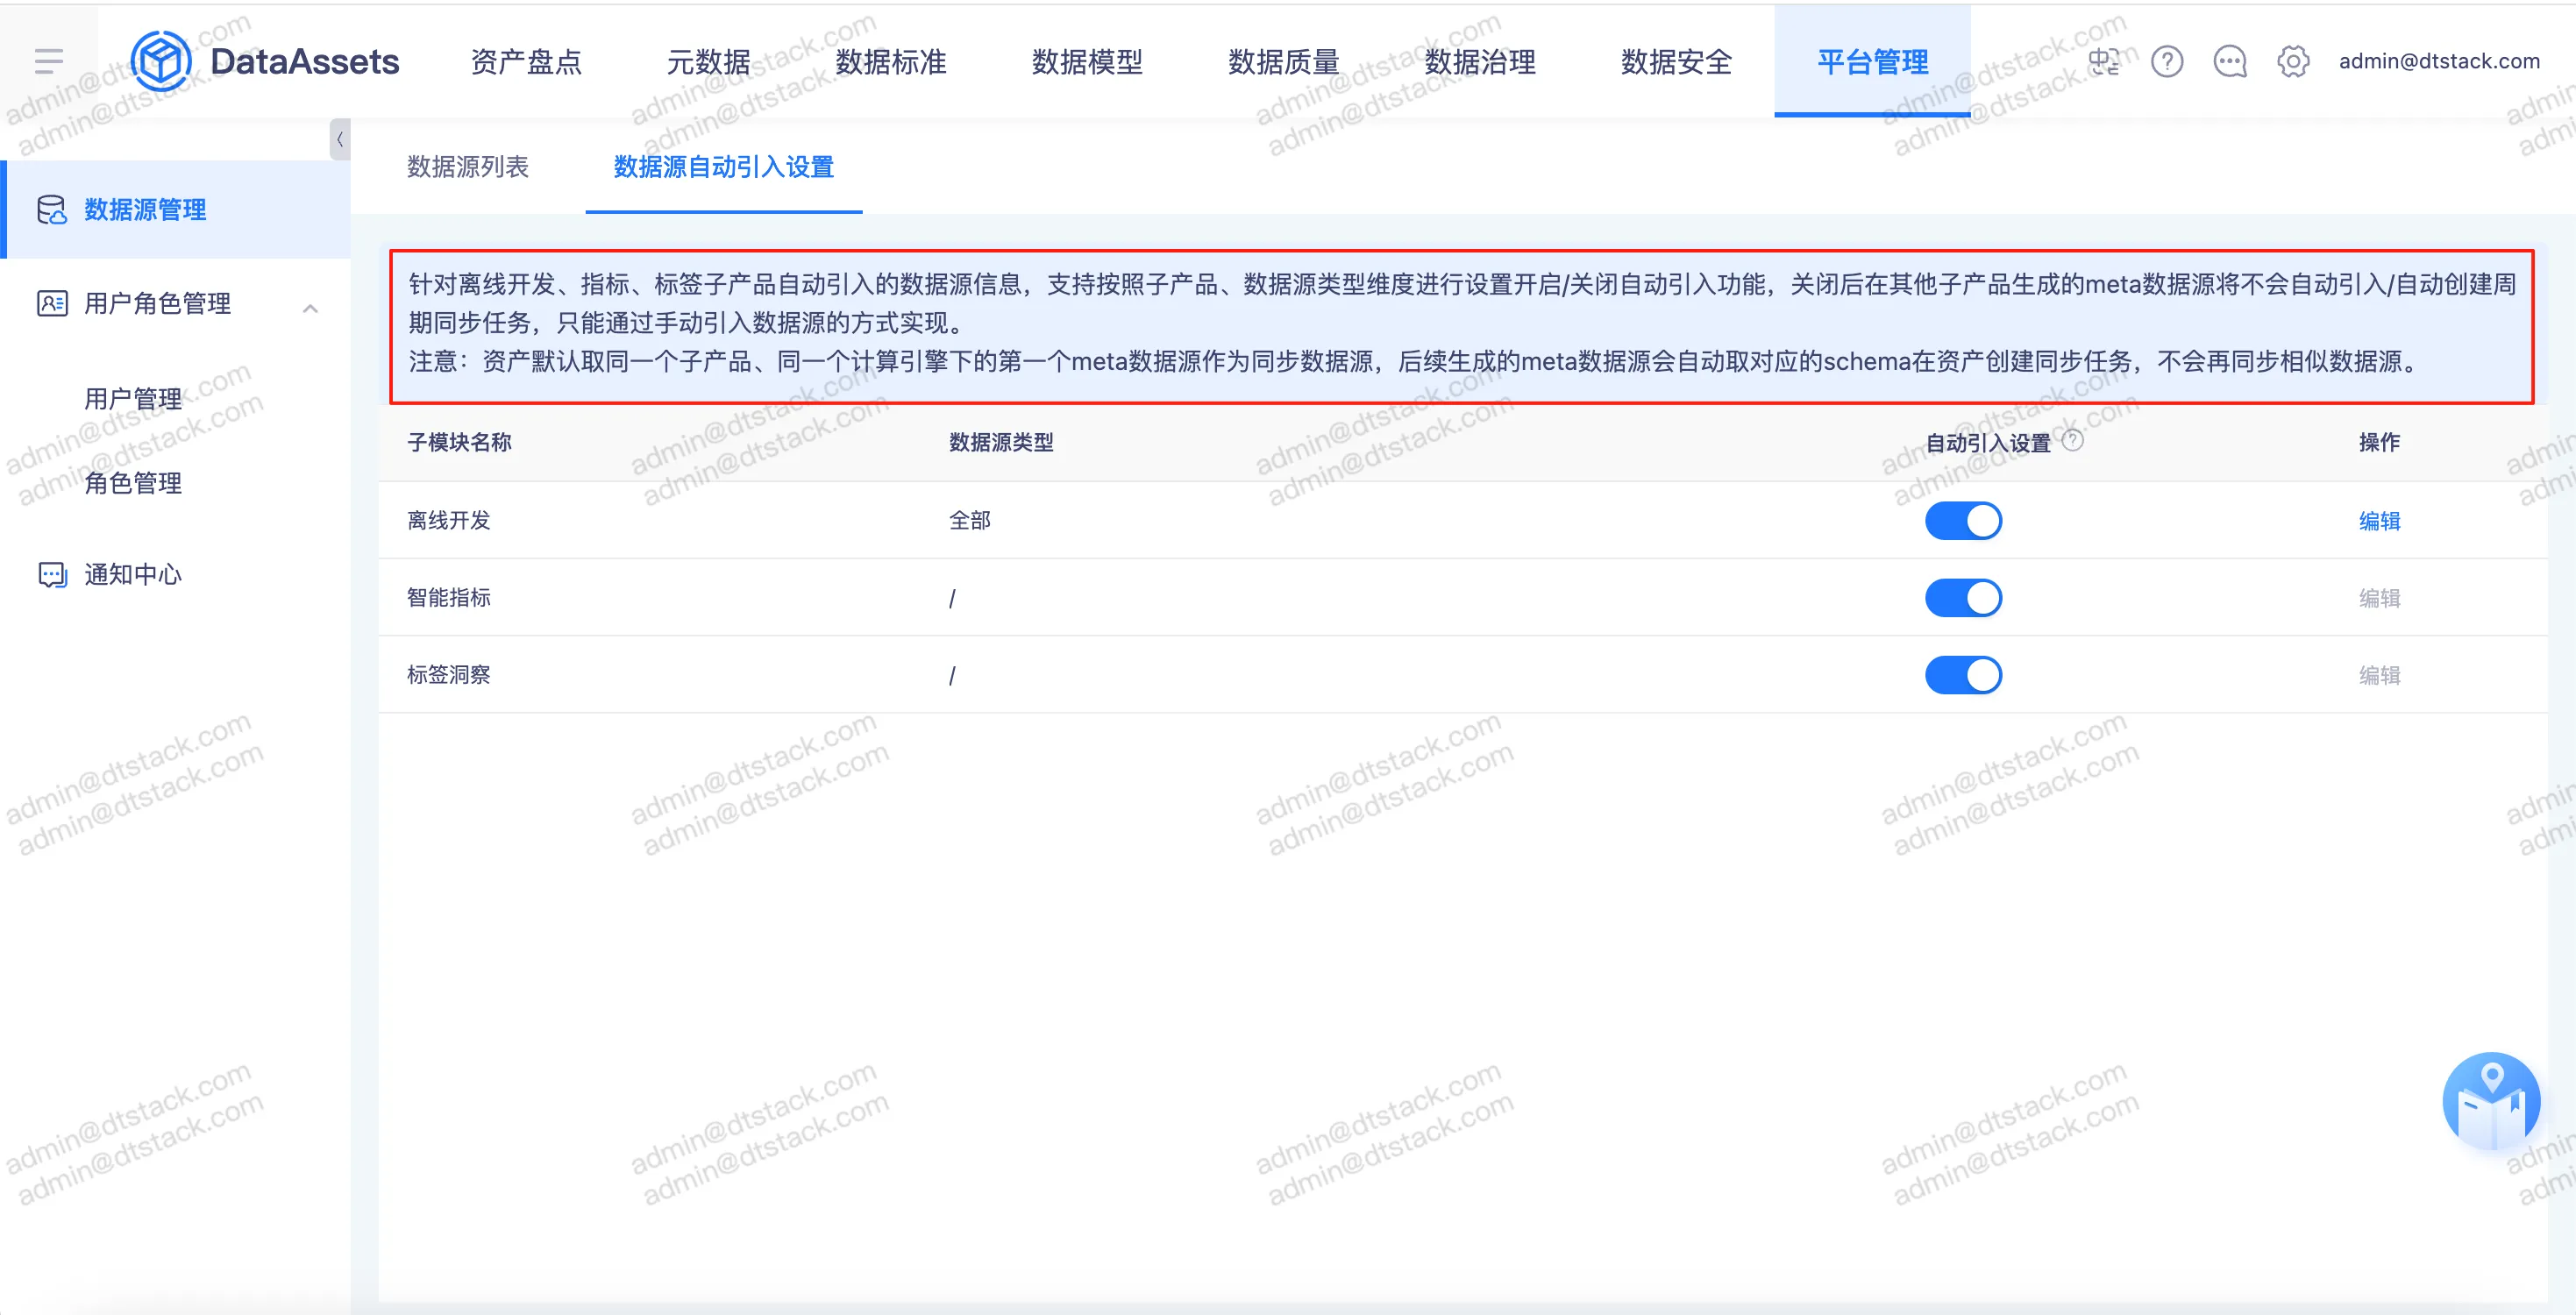Click the floating guide map icon
The height and width of the screenshot is (1315, 2576).
(2490, 1102)
